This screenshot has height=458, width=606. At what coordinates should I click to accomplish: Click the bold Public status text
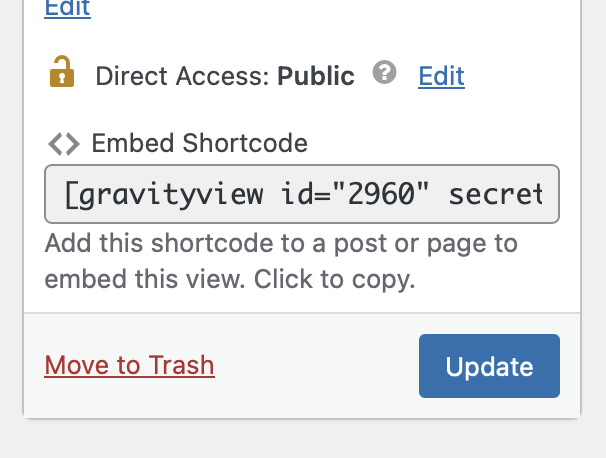click(316, 75)
